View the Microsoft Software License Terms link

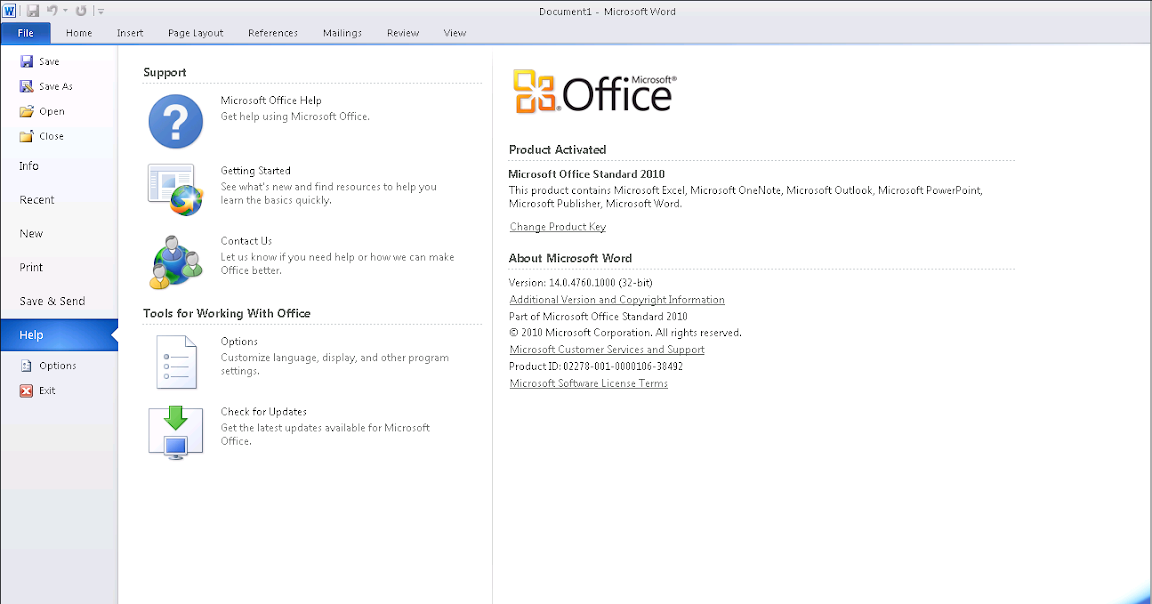coord(588,384)
